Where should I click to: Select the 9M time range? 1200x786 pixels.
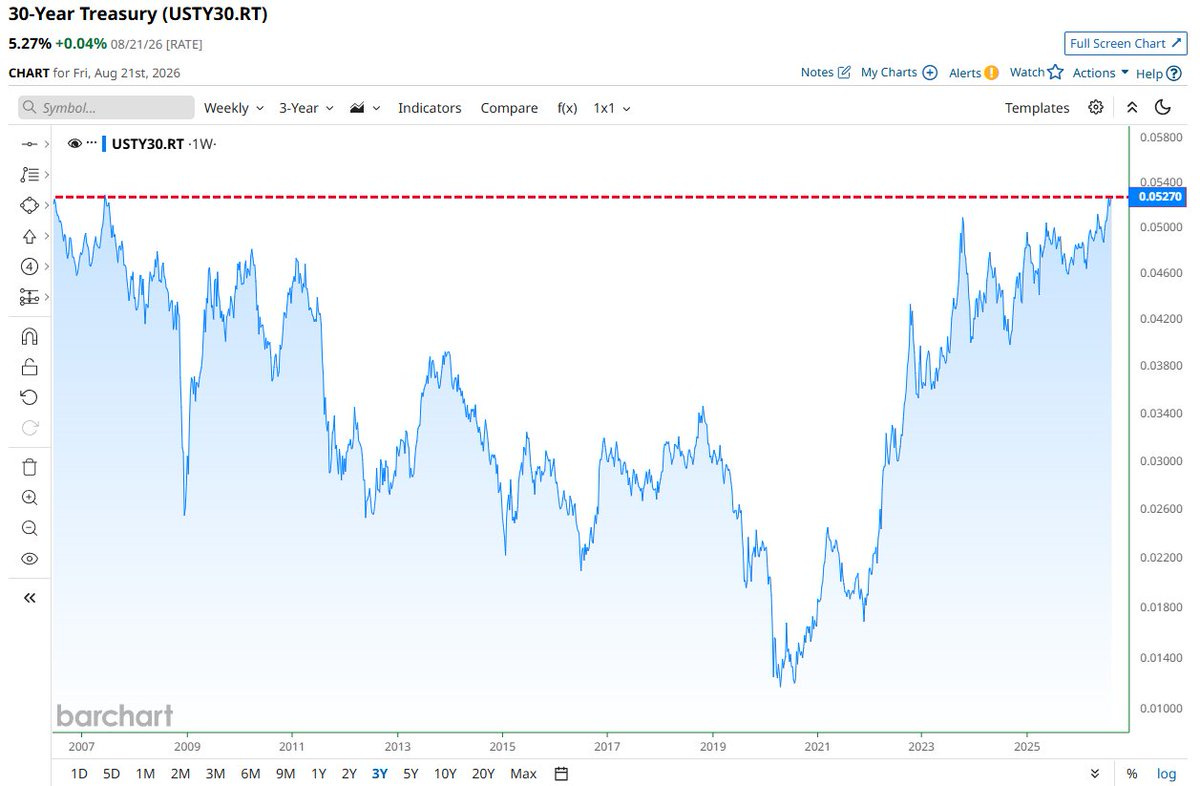[x=286, y=773]
